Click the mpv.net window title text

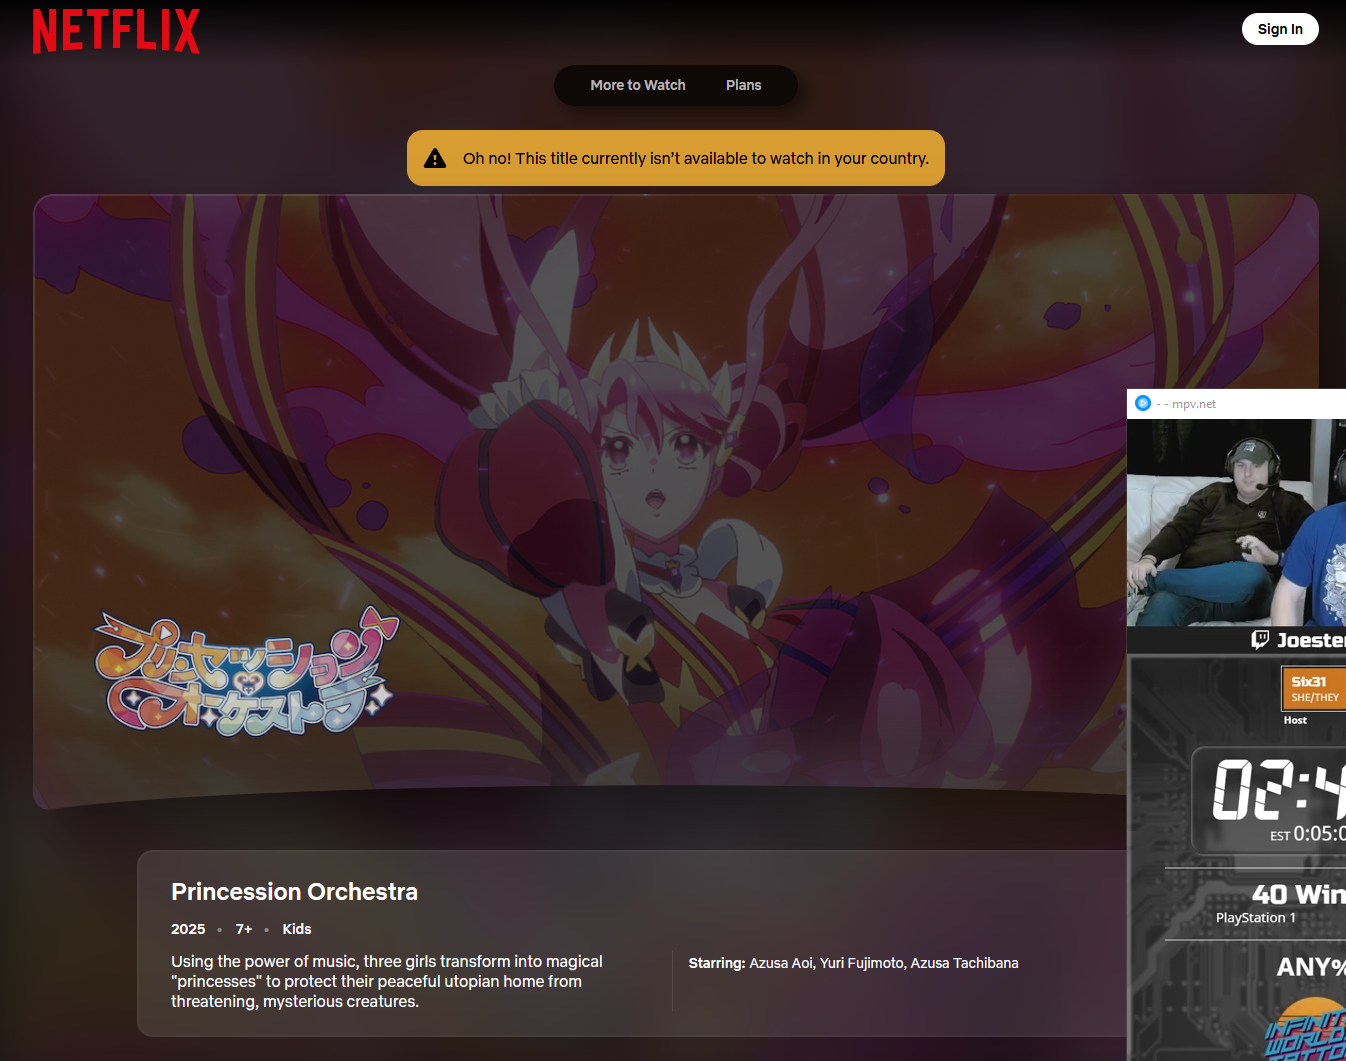pos(1187,404)
